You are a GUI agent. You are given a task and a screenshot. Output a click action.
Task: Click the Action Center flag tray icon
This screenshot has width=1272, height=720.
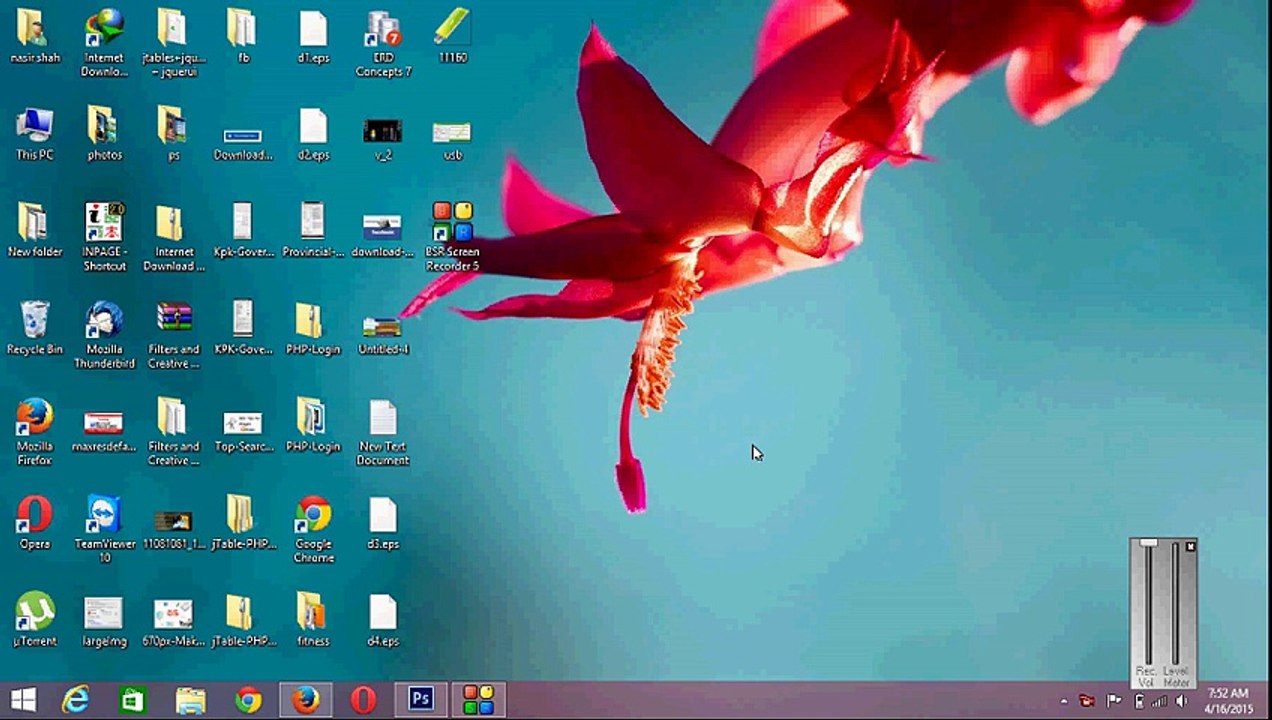click(x=1113, y=701)
